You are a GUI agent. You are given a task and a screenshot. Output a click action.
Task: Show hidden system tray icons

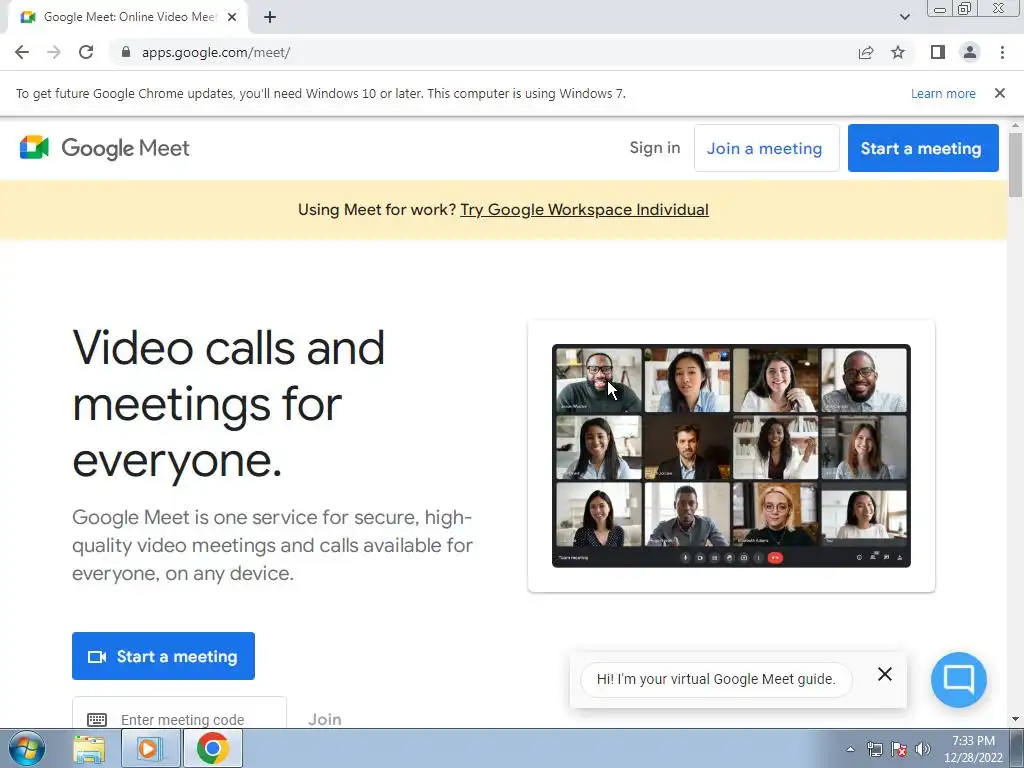(850, 749)
